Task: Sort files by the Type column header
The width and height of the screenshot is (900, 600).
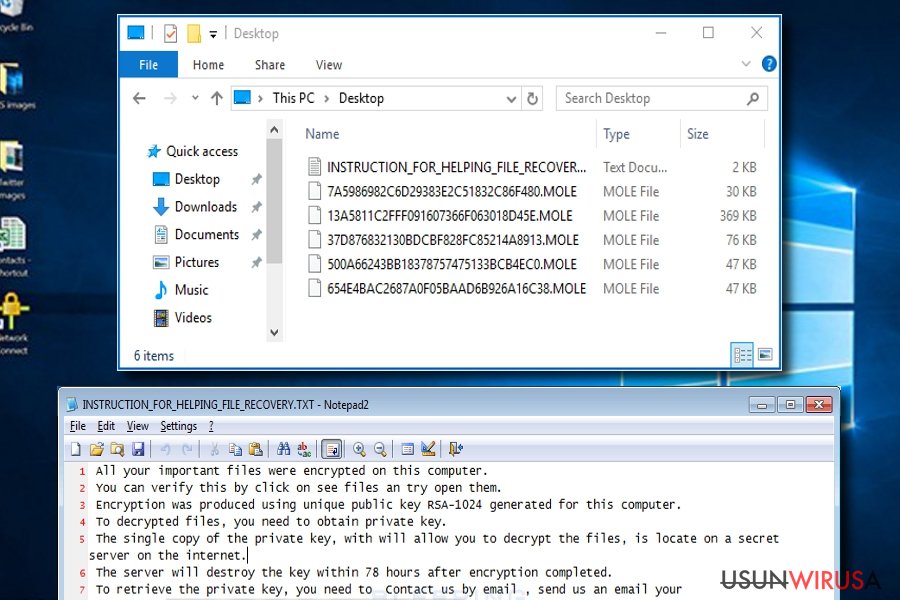Action: [616, 134]
